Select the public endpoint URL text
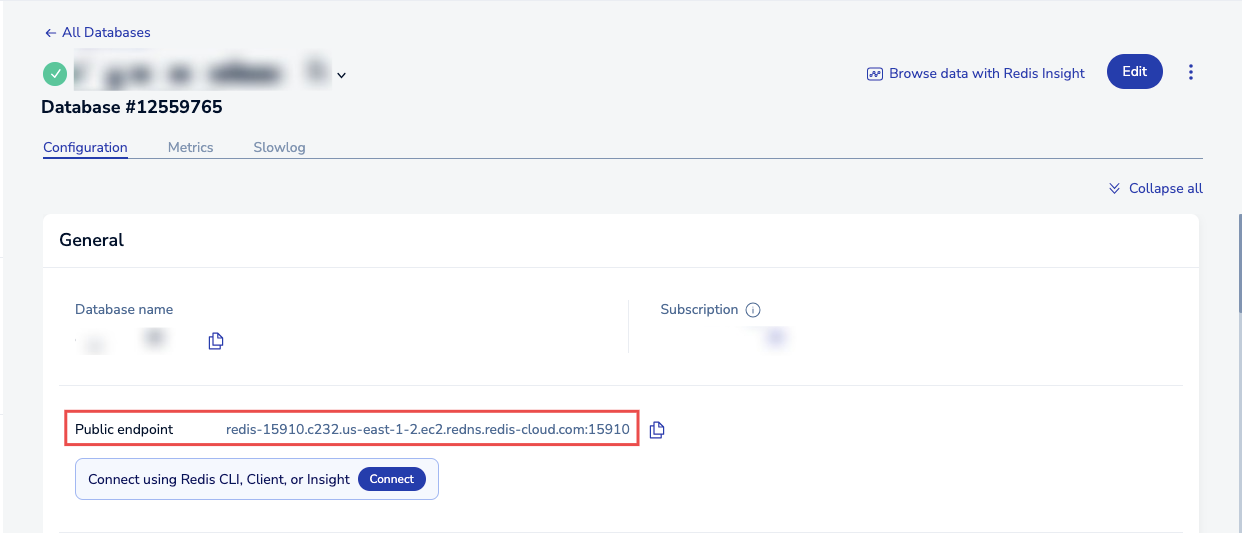The height and width of the screenshot is (533, 1242). (x=427, y=429)
